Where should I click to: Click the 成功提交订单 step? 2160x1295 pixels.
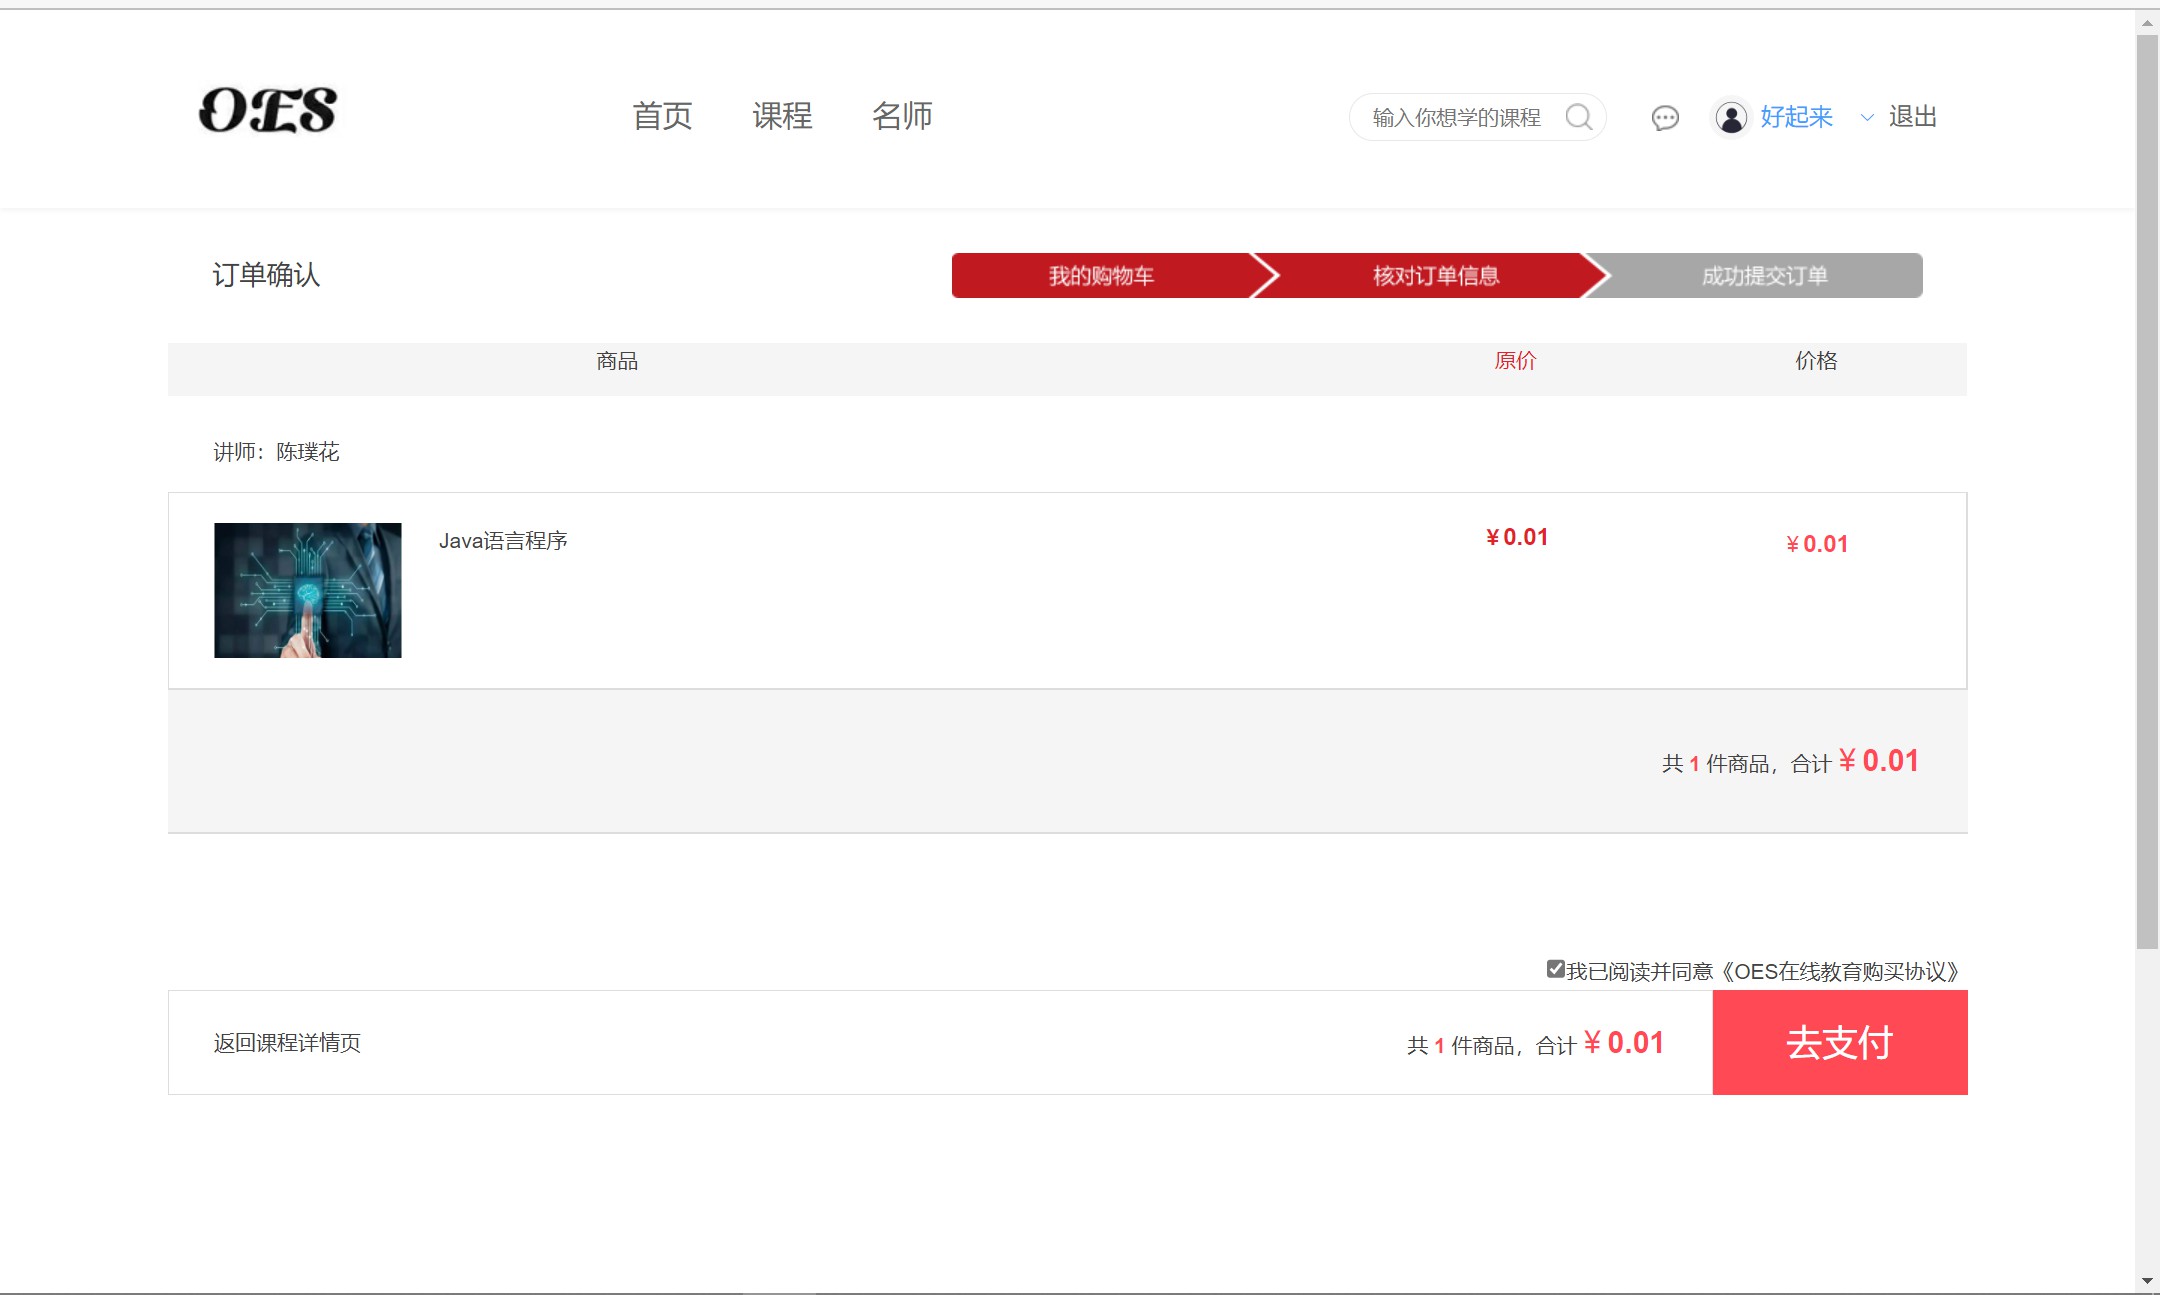pyautogui.click(x=1764, y=276)
